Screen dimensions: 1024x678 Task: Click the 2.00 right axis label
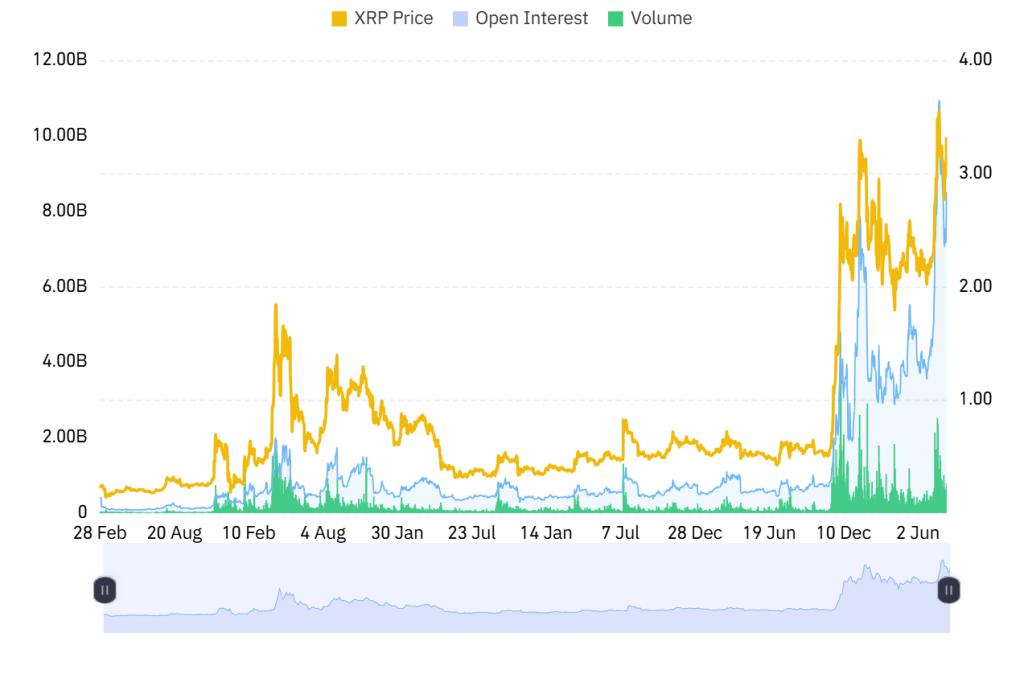coord(976,286)
